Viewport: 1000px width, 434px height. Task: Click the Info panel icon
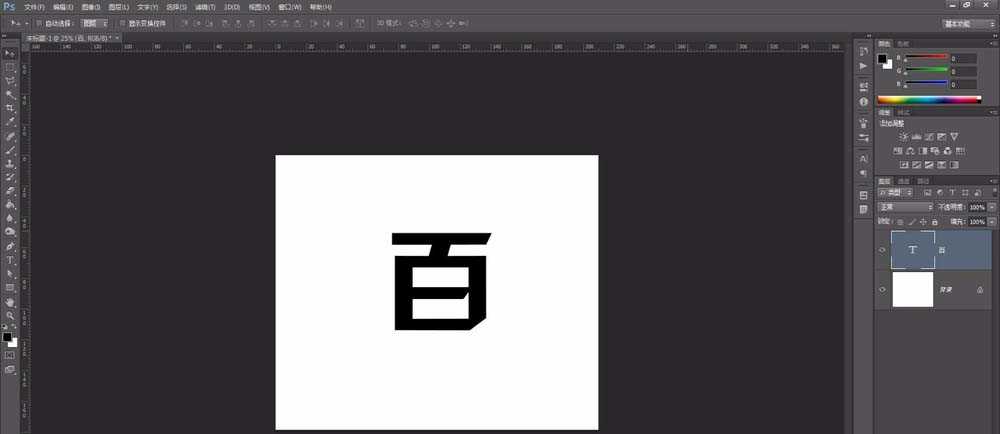click(x=863, y=102)
